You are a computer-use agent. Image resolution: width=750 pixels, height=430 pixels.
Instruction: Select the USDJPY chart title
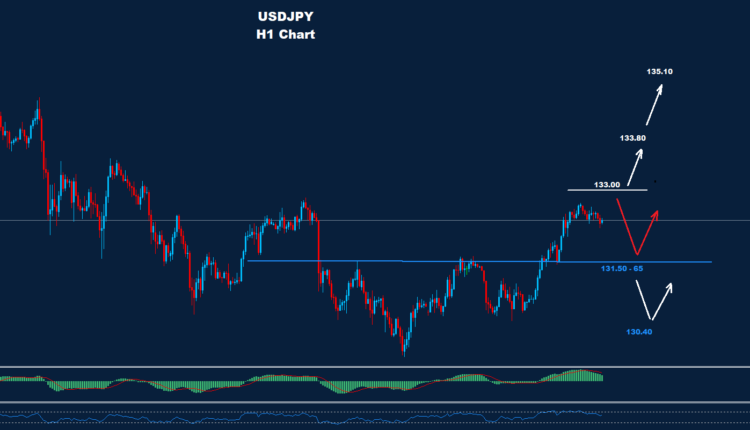point(286,17)
